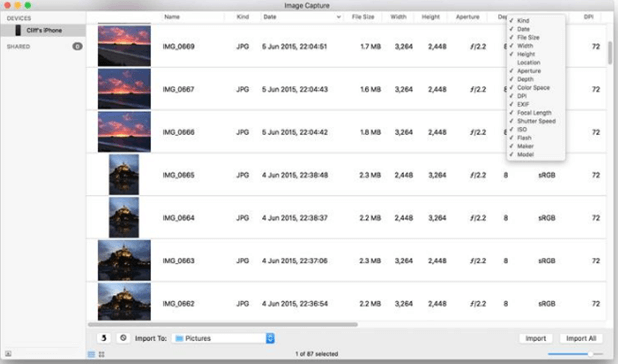Toggle the Date column in the menu
This screenshot has width=618, height=364.
(x=536, y=29)
